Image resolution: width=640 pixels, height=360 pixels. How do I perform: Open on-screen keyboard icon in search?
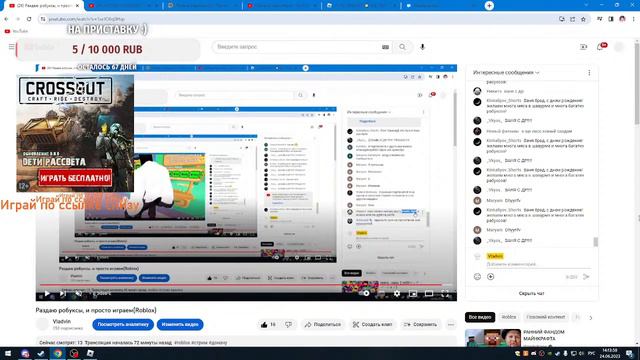tap(385, 47)
